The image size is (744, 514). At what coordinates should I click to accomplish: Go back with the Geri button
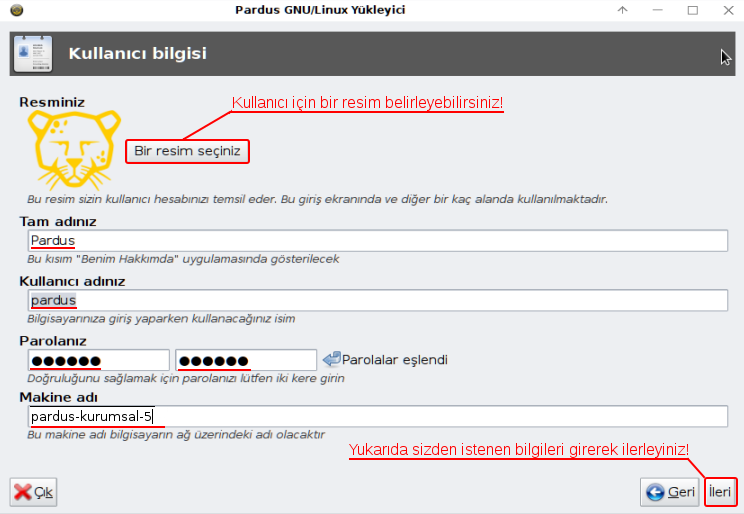(670, 492)
